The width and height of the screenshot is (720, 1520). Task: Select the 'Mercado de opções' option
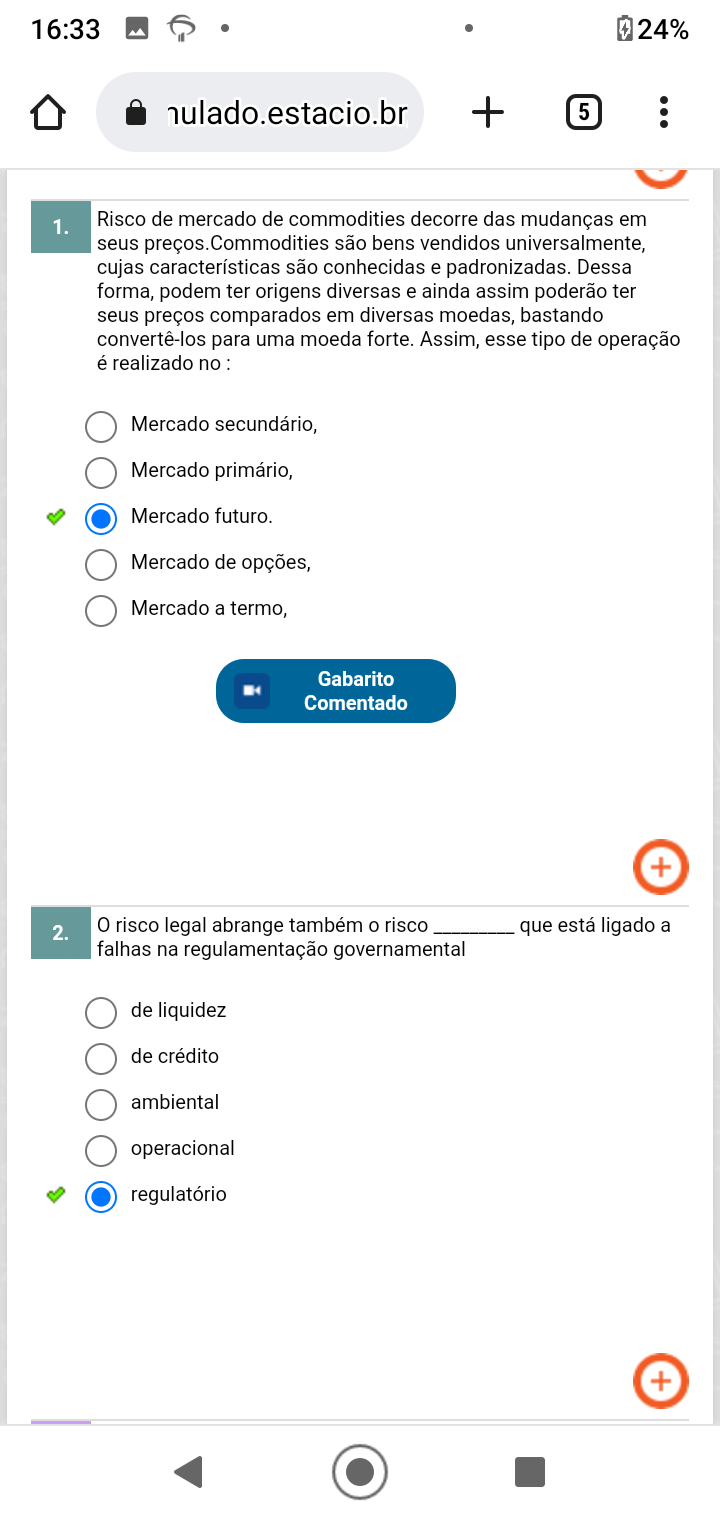coord(101,563)
